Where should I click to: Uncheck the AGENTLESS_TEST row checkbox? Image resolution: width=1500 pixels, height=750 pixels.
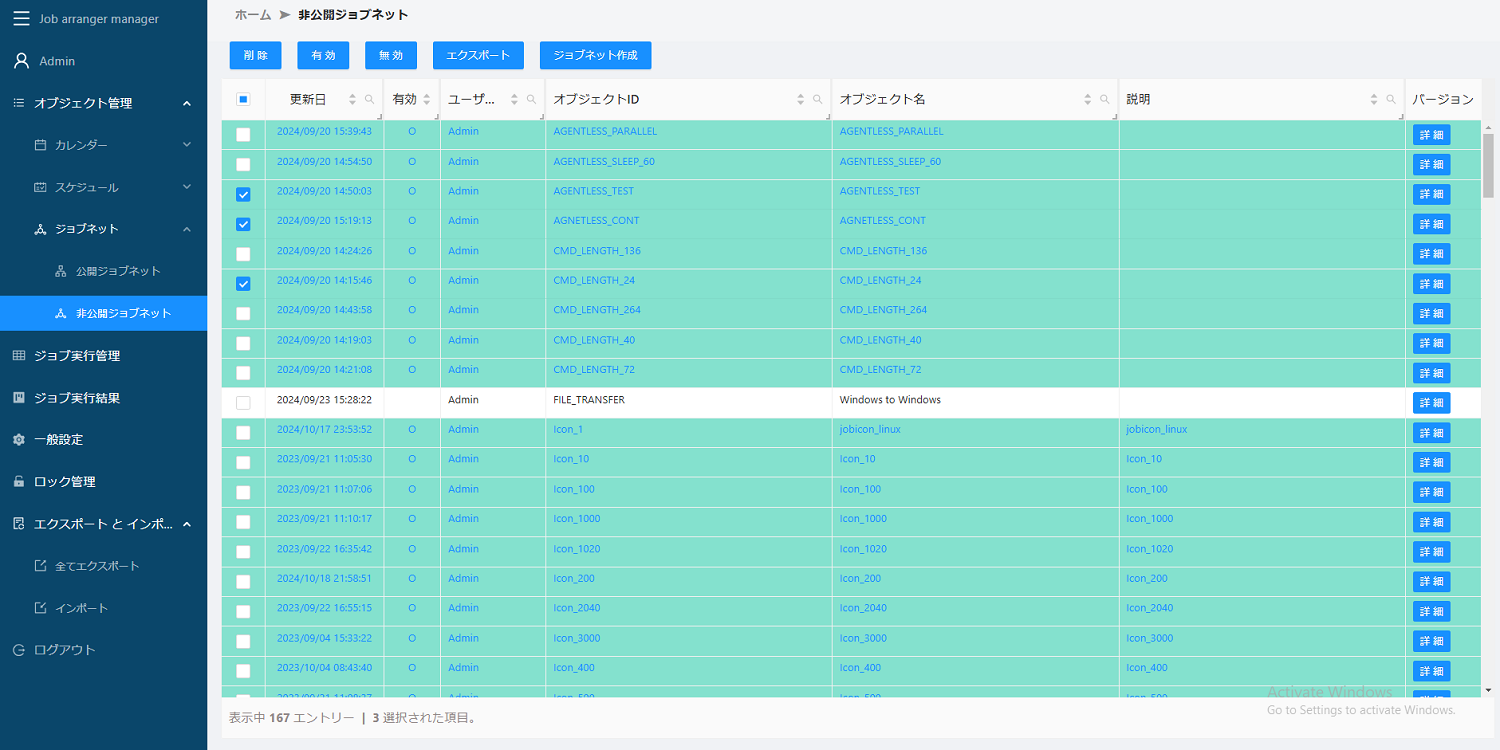[x=243, y=194]
